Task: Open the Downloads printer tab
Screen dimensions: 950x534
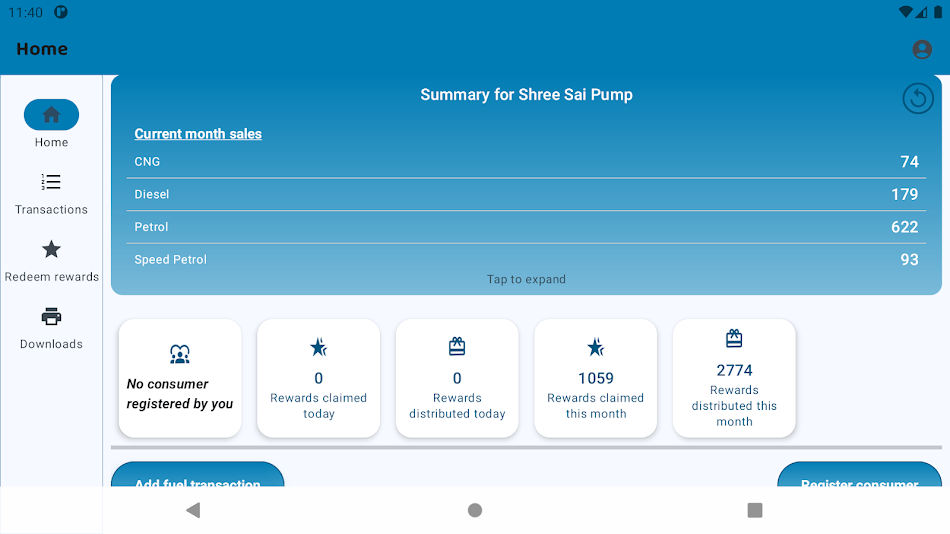Action: (51, 329)
